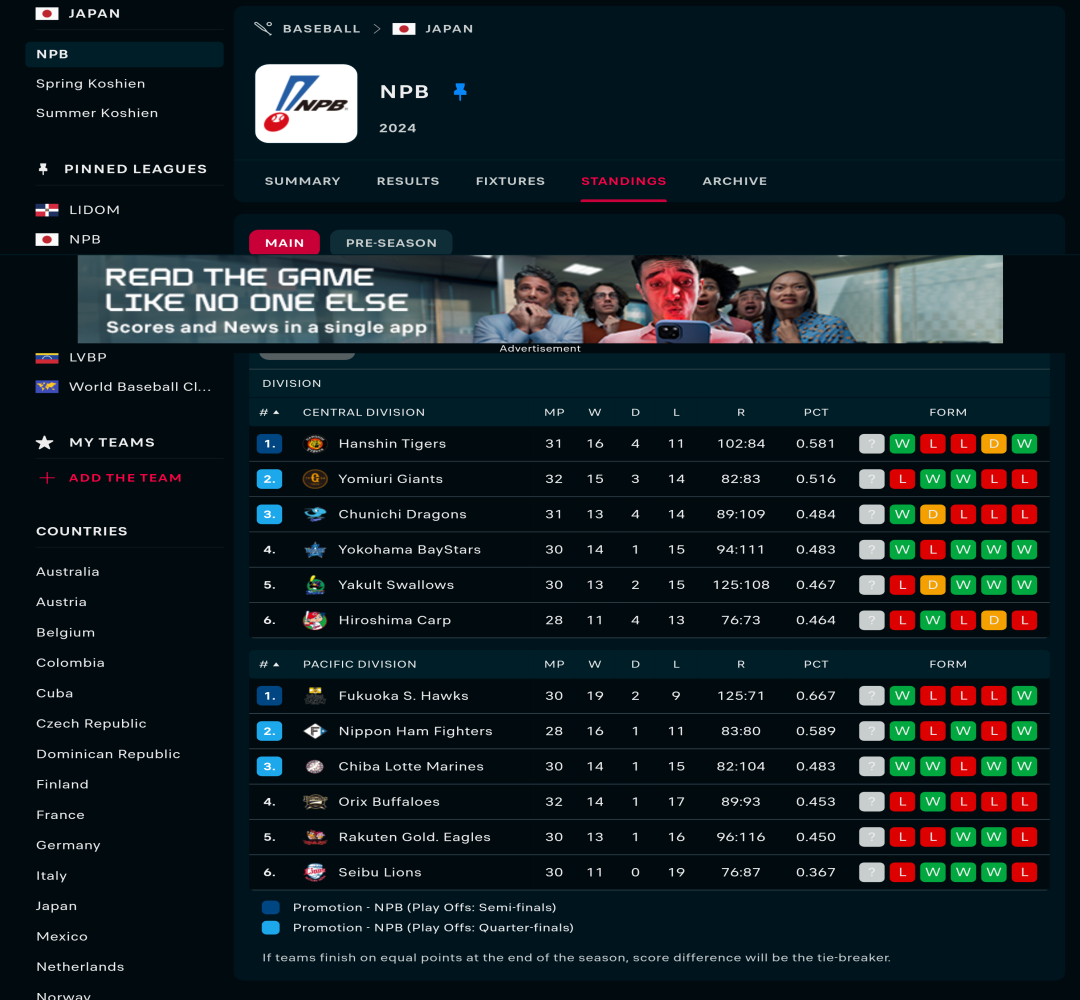Click Yokohama BayStars team logo
This screenshot has width=1080, height=1000.
coord(315,550)
